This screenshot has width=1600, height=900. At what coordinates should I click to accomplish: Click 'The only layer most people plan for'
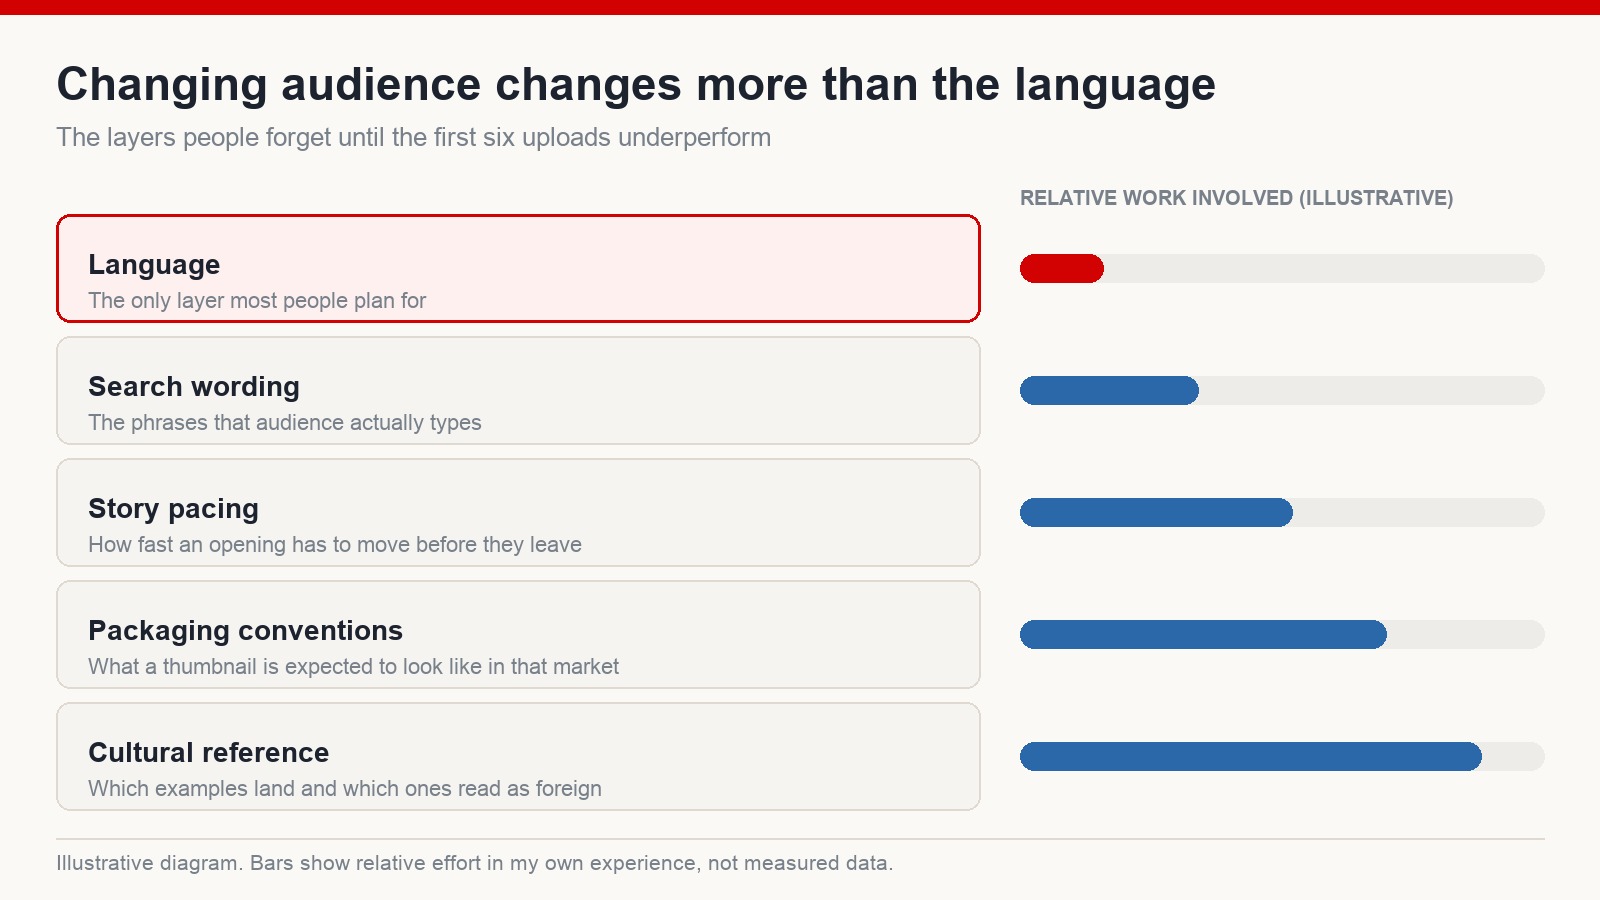pyautogui.click(x=257, y=300)
